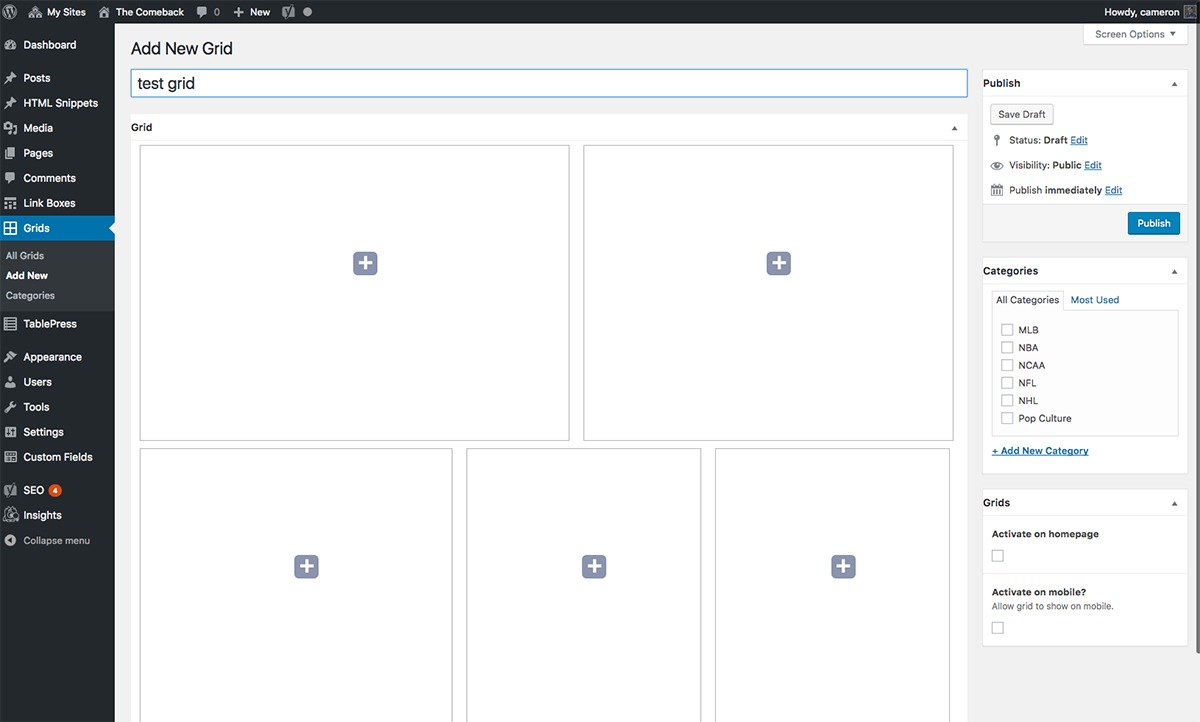The width and height of the screenshot is (1200, 722).
Task: Open grid Categories submenu item
Action: (x=30, y=296)
